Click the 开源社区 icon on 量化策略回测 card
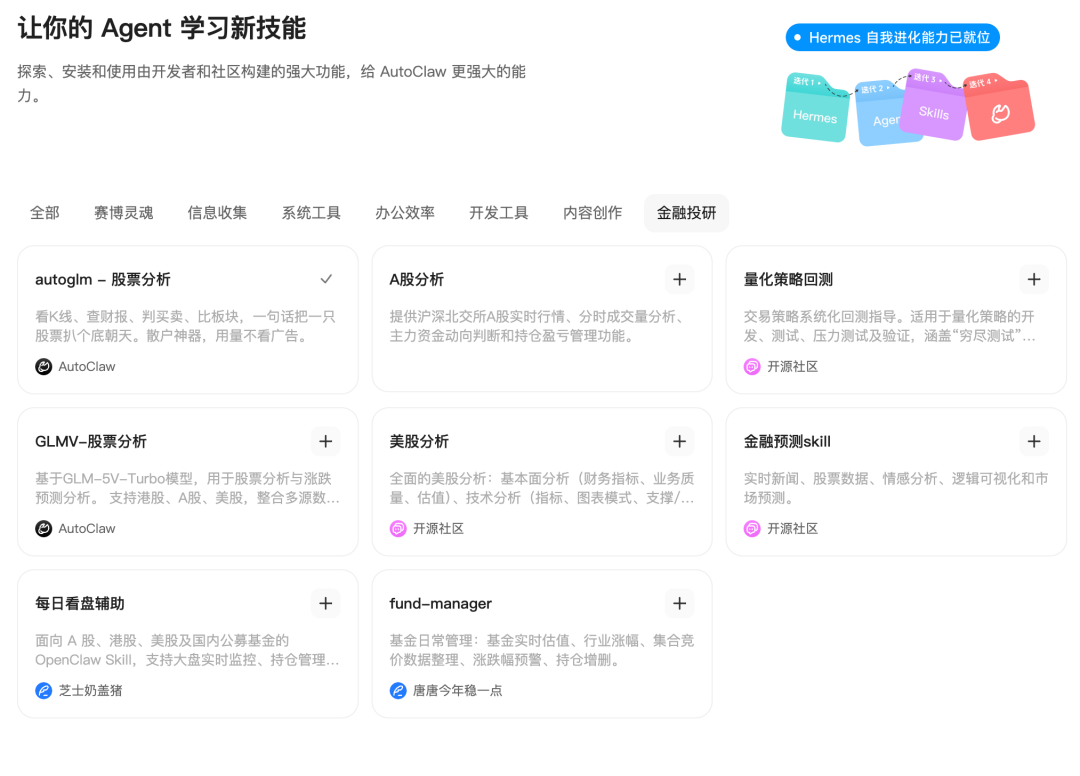This screenshot has width=1080, height=776. pos(751,366)
